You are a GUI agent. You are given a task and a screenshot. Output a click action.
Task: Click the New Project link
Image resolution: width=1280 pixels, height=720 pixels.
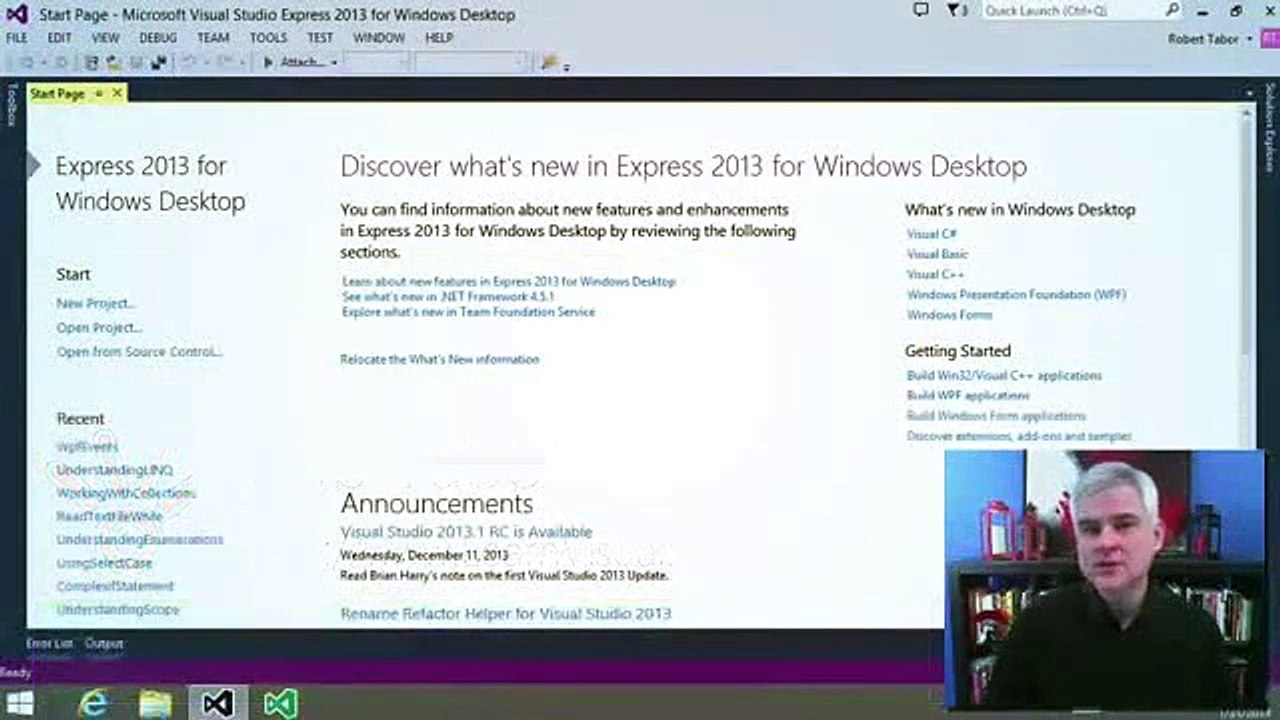point(95,303)
